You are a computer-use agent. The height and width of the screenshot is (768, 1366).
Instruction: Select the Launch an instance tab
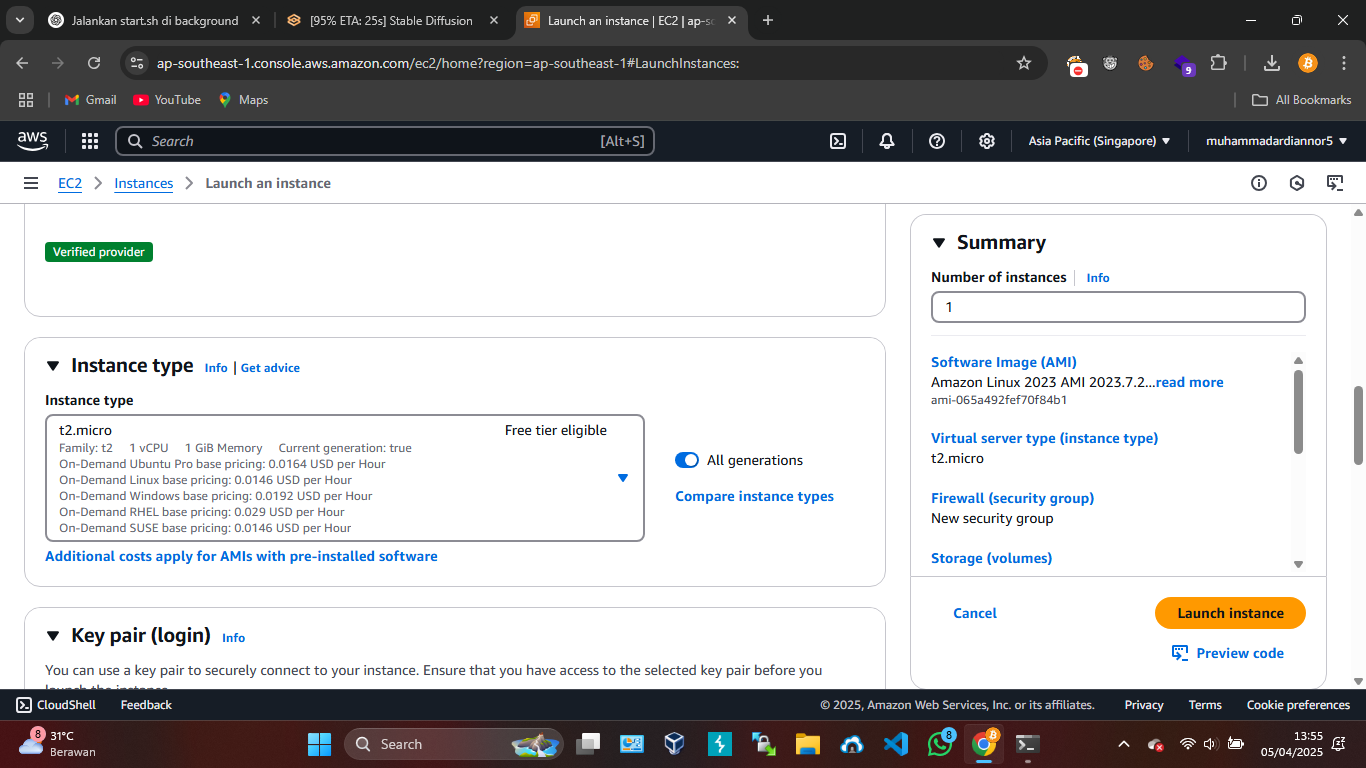(x=631, y=20)
